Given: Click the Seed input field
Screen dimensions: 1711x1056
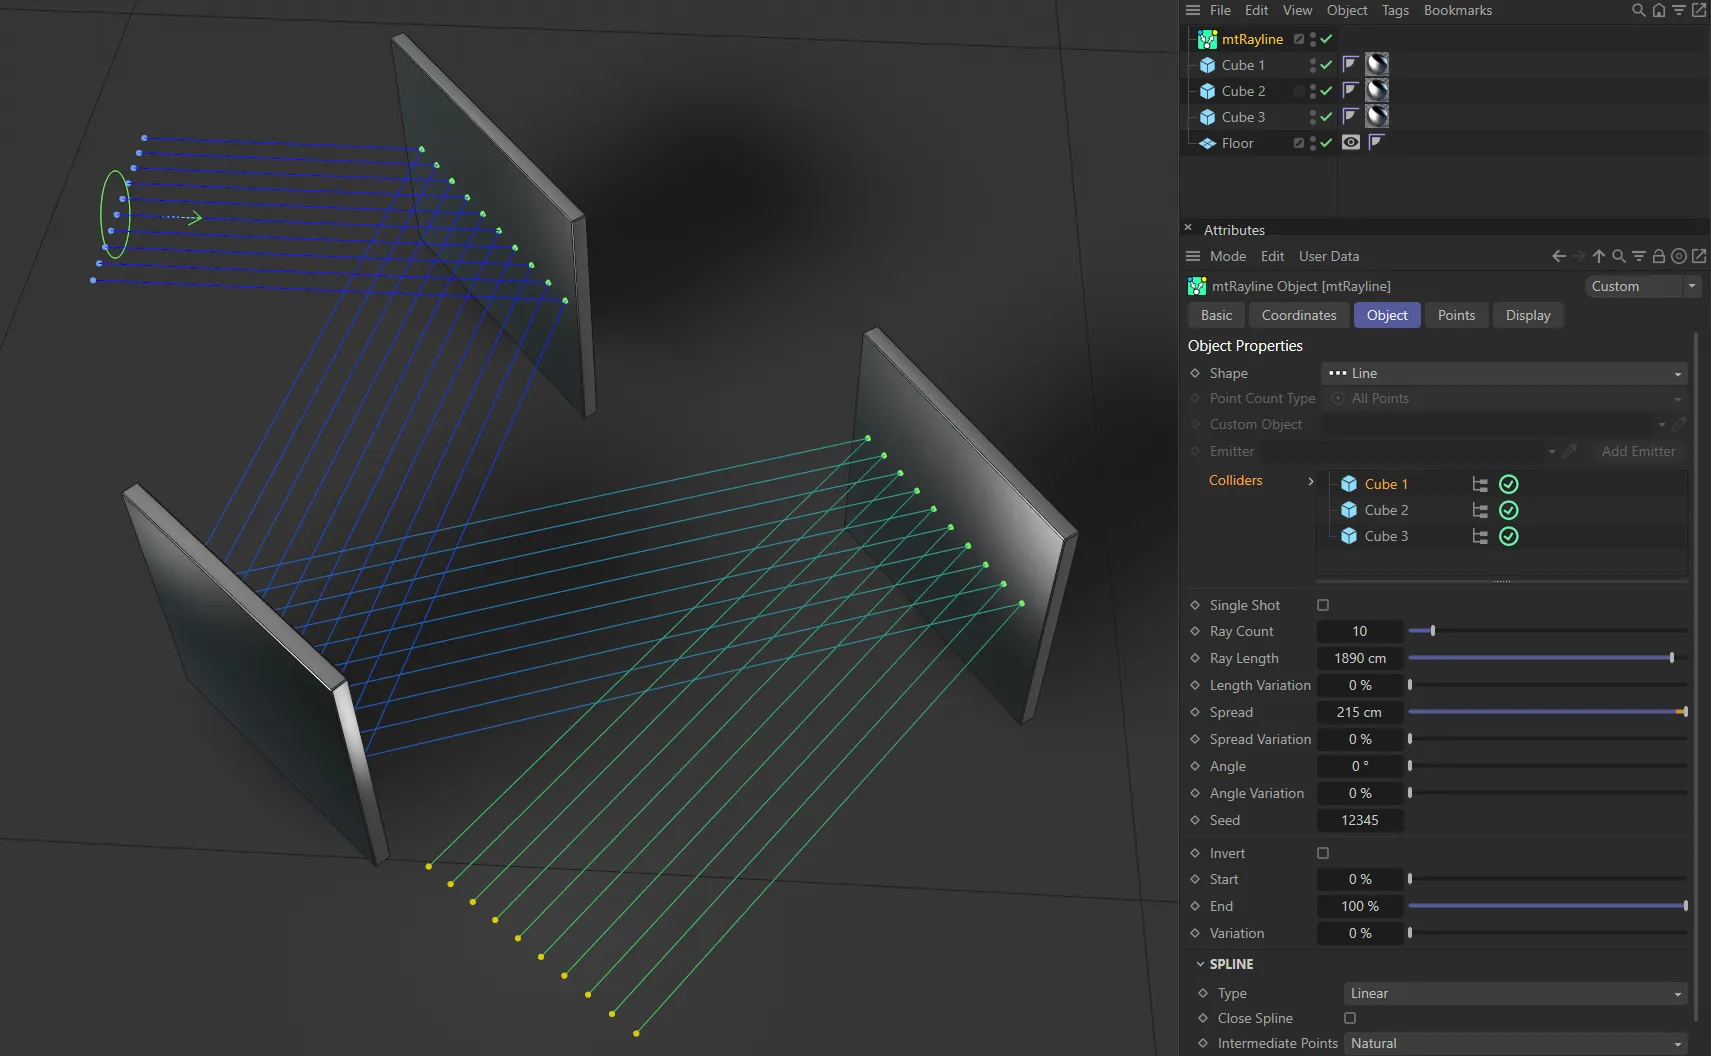Looking at the screenshot, I should (1360, 820).
